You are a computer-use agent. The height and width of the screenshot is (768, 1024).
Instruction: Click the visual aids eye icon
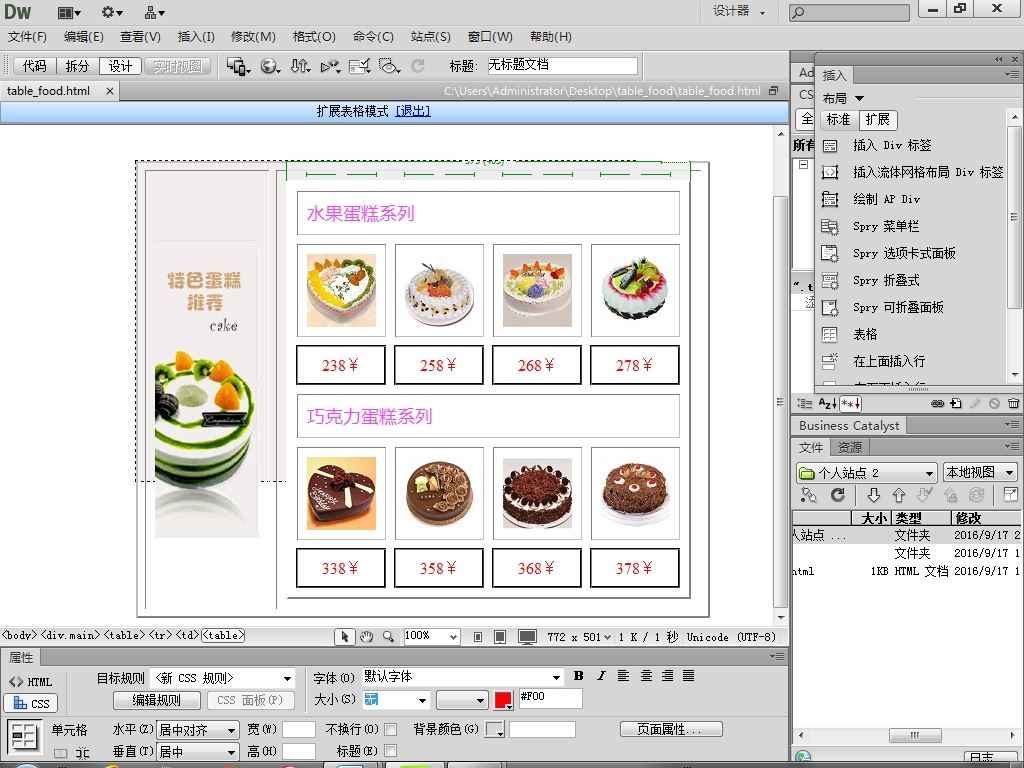click(389, 66)
